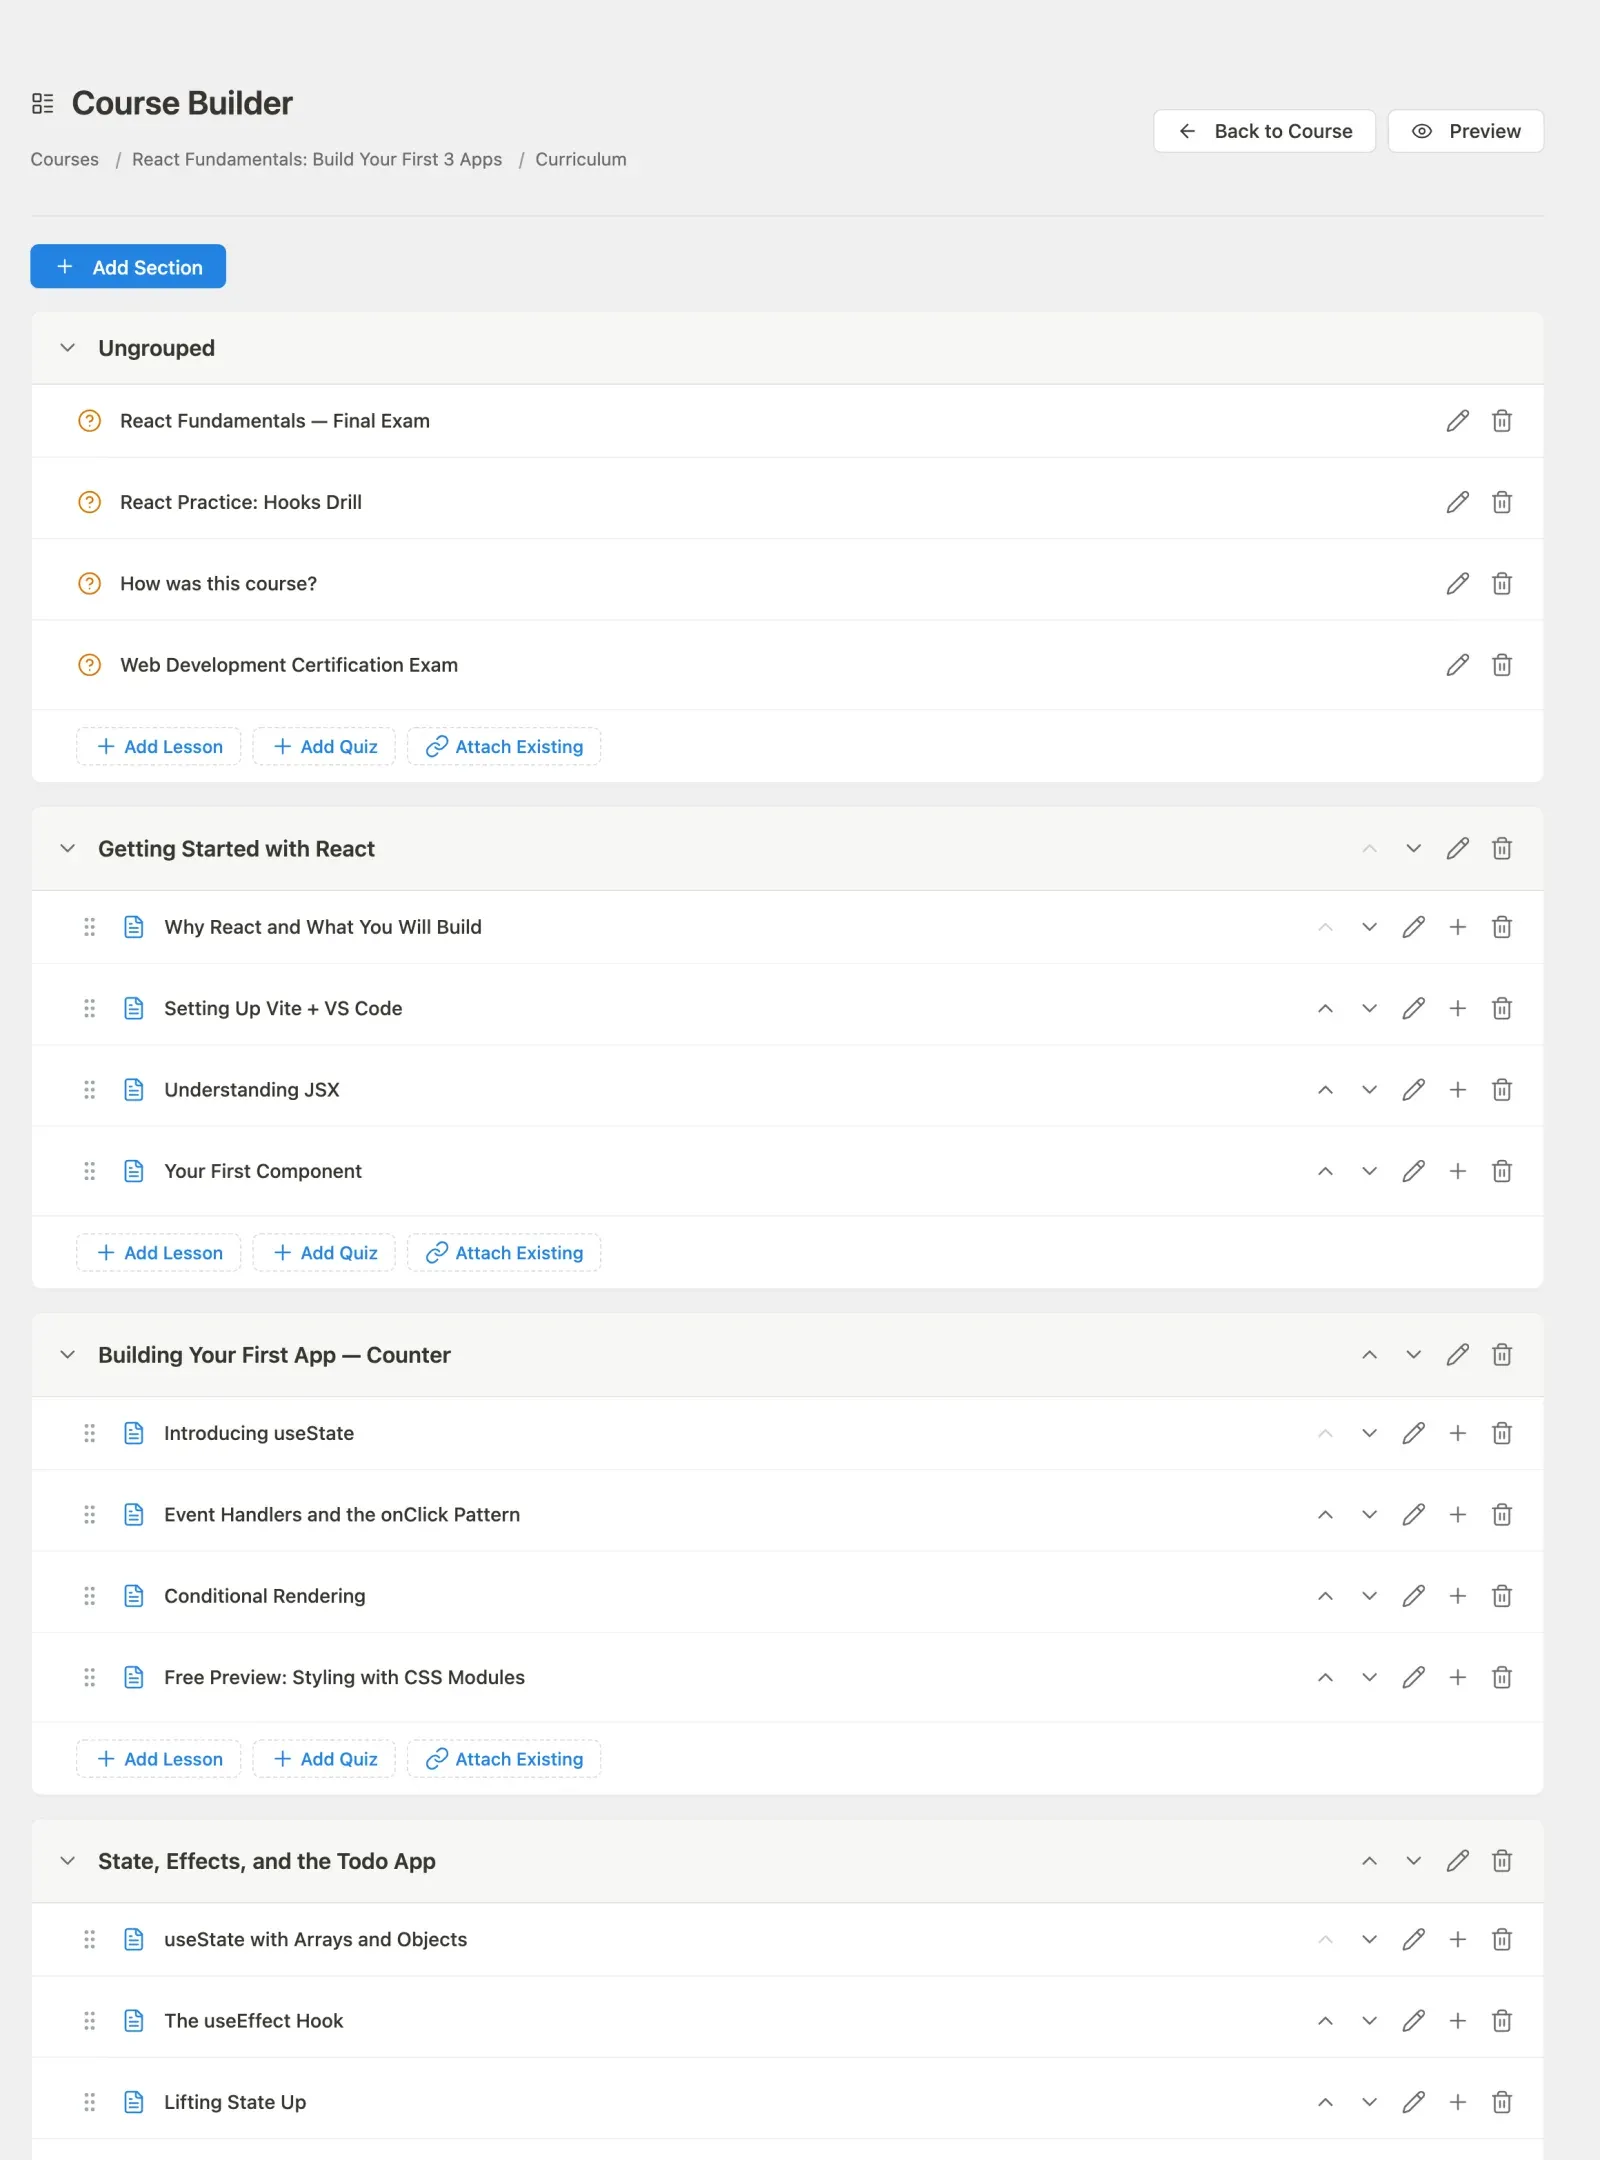The width and height of the screenshot is (1600, 2160).
Task: Collapse the Ungrouped section
Action: [x=67, y=348]
